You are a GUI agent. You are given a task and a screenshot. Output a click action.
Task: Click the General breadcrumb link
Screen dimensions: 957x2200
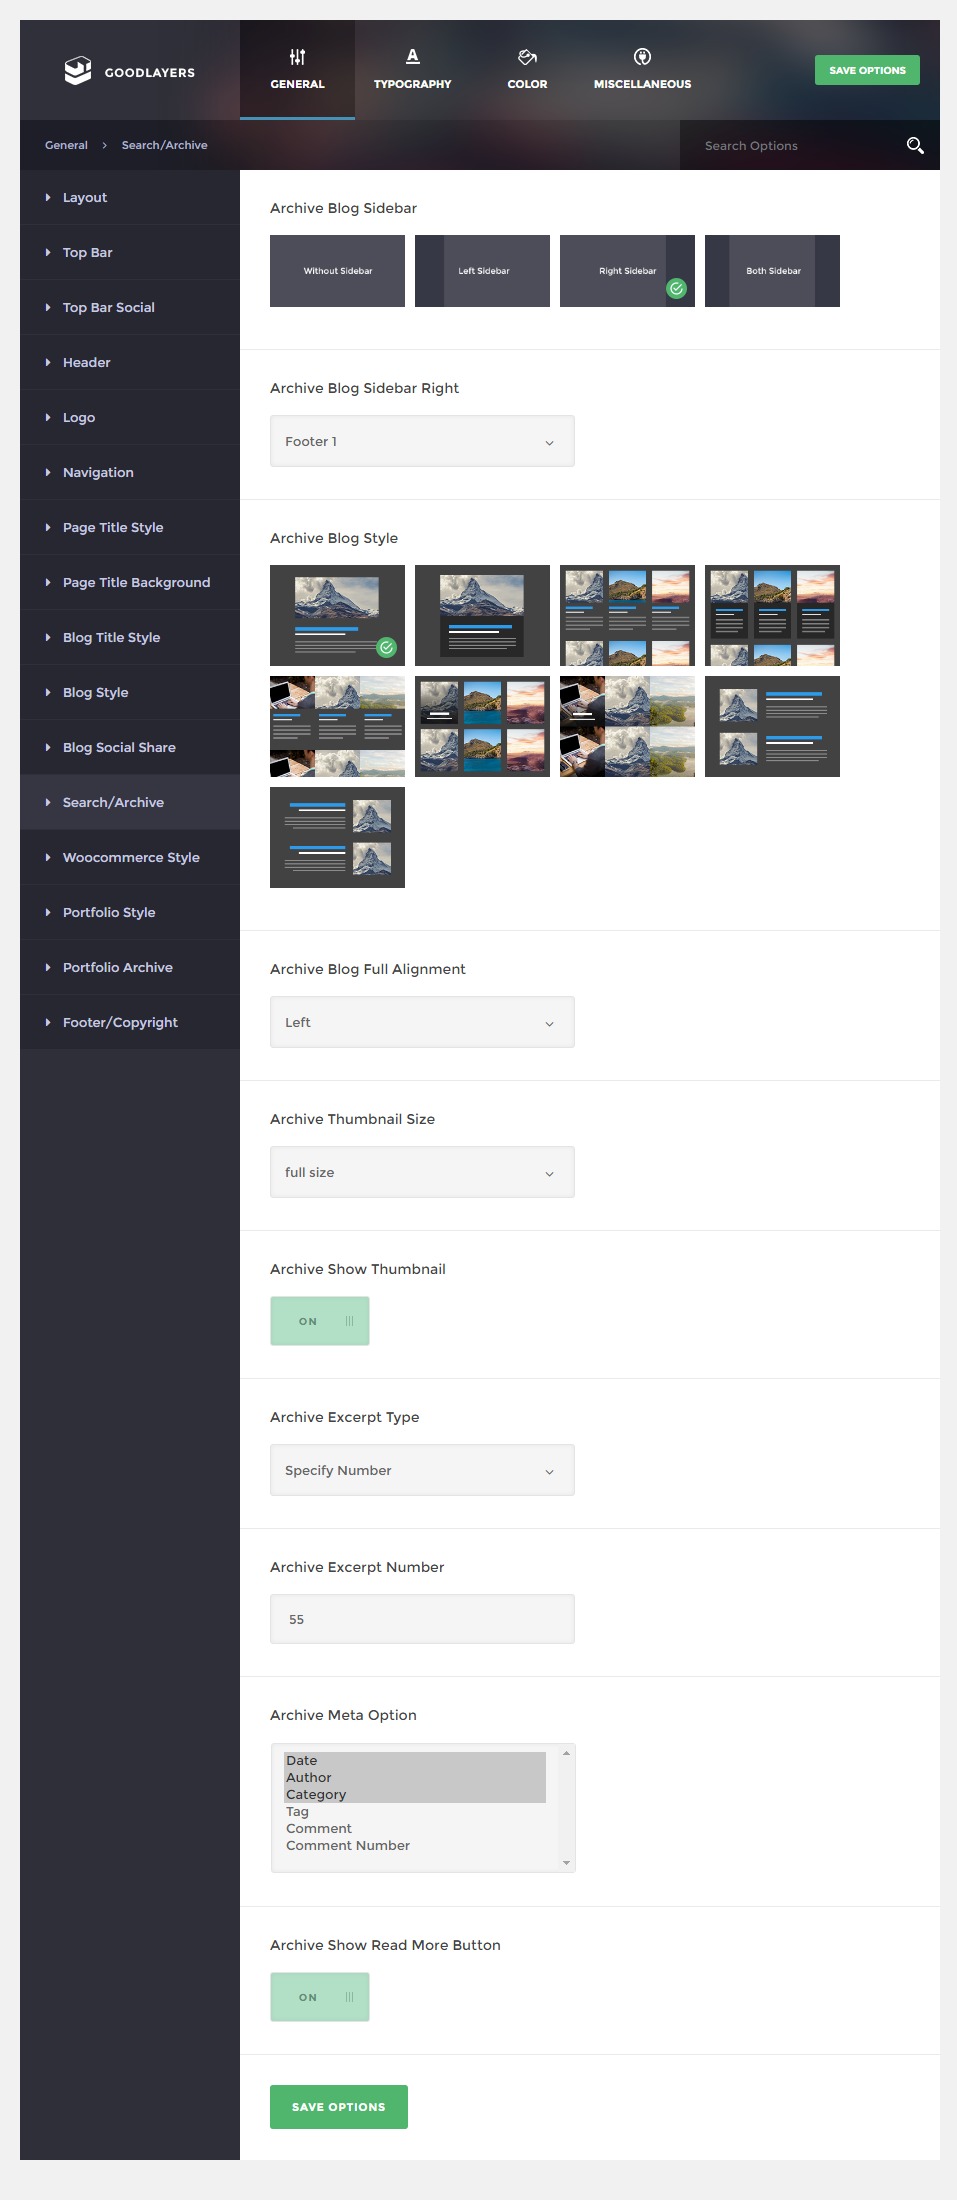click(x=66, y=145)
